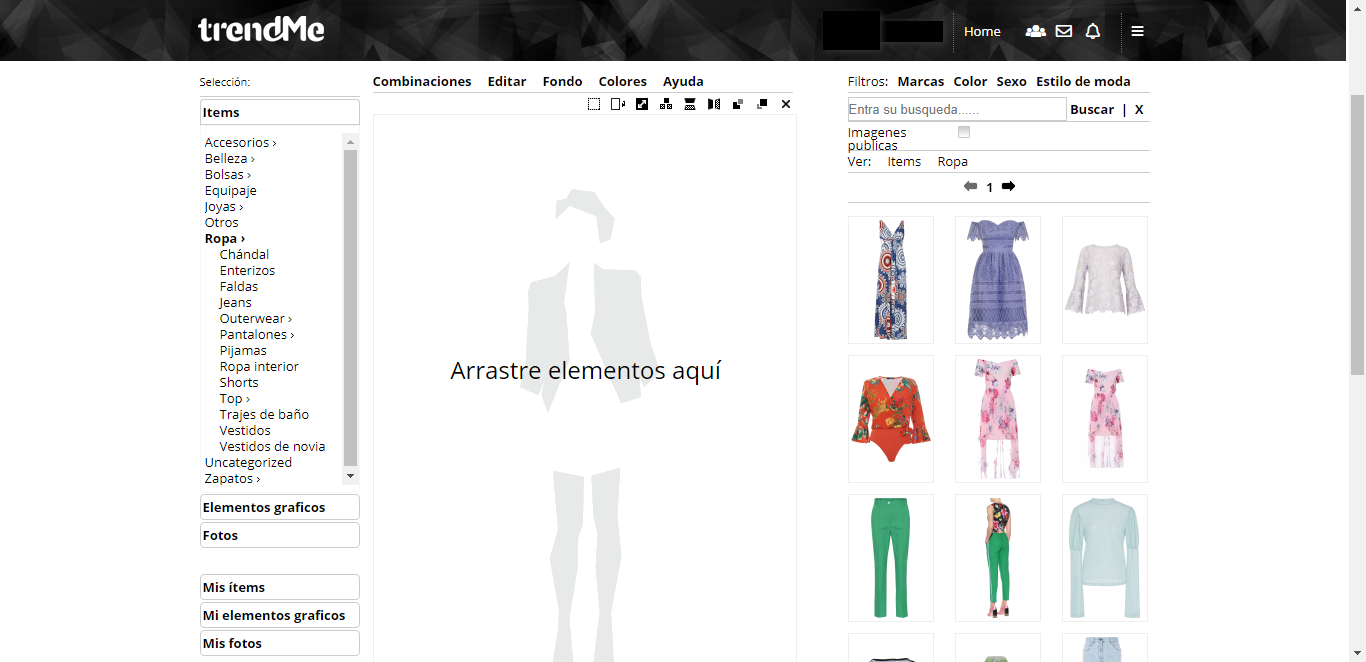1366x662 pixels.
Task: Go to the next results page arrow
Action: pyautogui.click(x=1008, y=186)
